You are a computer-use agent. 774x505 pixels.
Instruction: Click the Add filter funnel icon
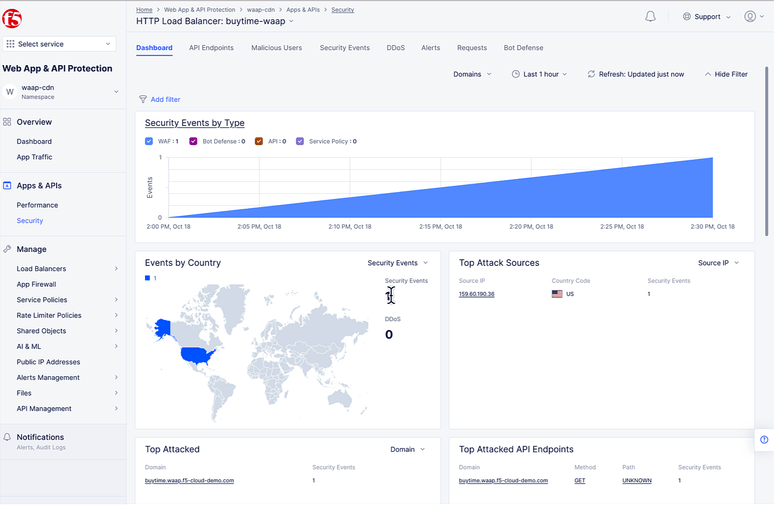143,99
